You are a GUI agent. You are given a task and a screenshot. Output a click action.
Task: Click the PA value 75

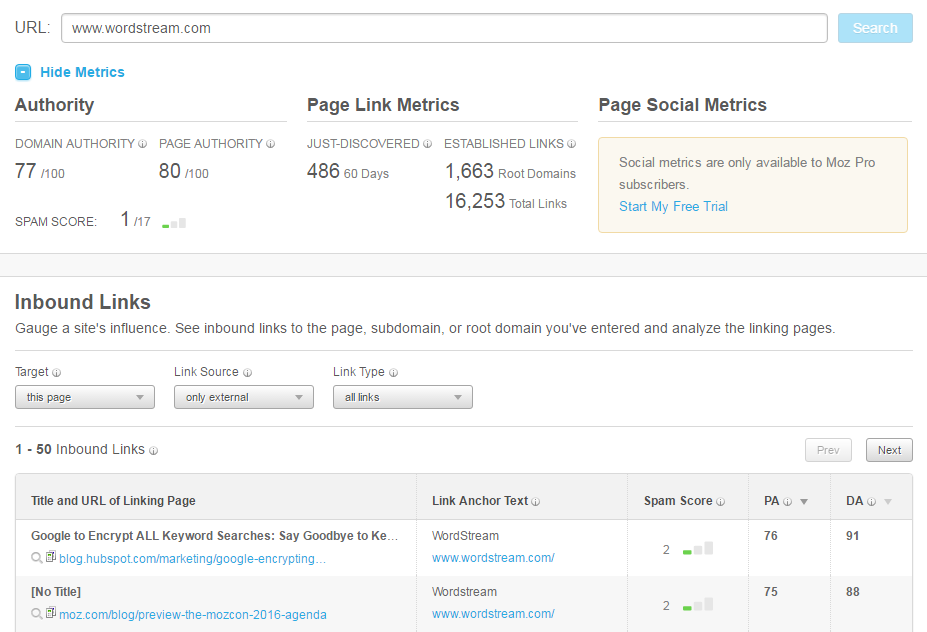tap(770, 592)
